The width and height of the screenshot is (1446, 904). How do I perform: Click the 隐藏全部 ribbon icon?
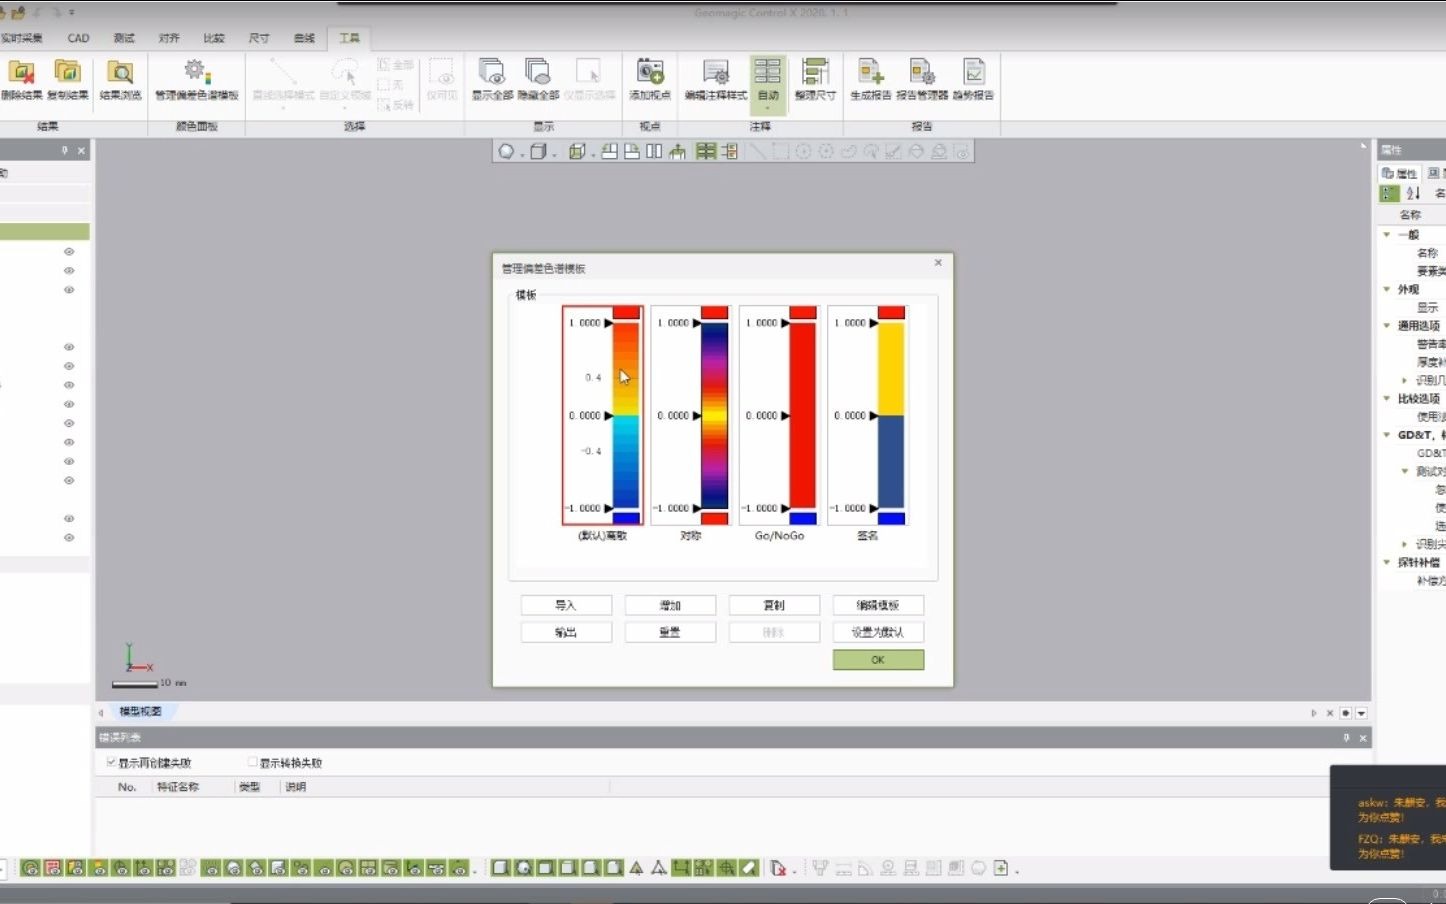[538, 79]
